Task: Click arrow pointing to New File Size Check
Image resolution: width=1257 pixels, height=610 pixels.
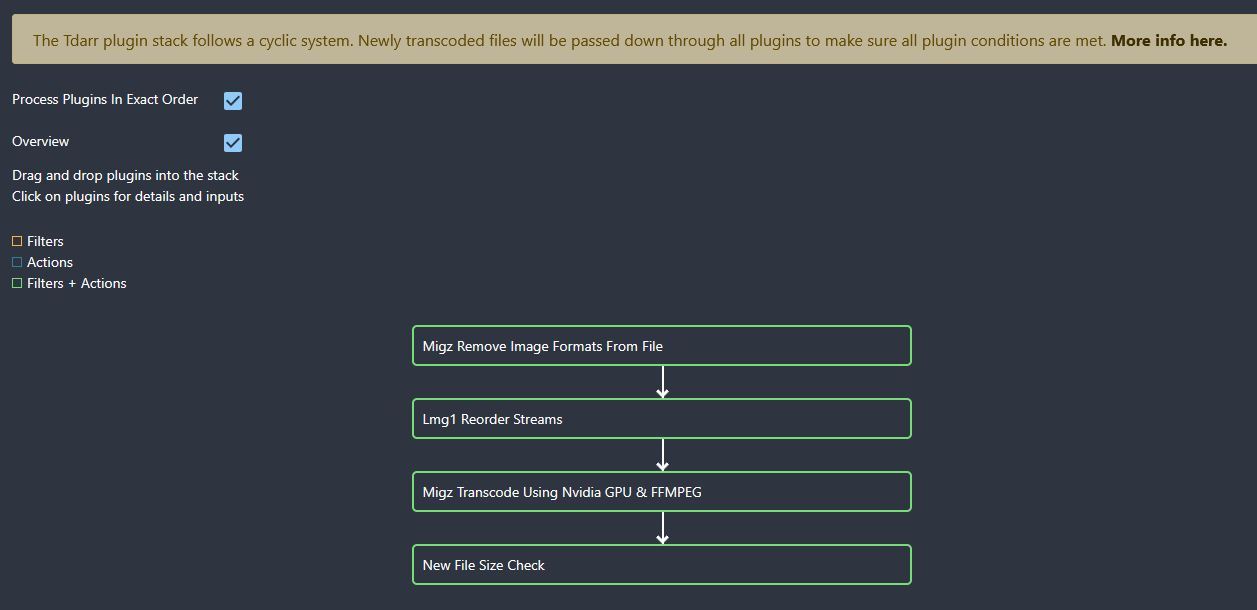Action: click(x=662, y=528)
